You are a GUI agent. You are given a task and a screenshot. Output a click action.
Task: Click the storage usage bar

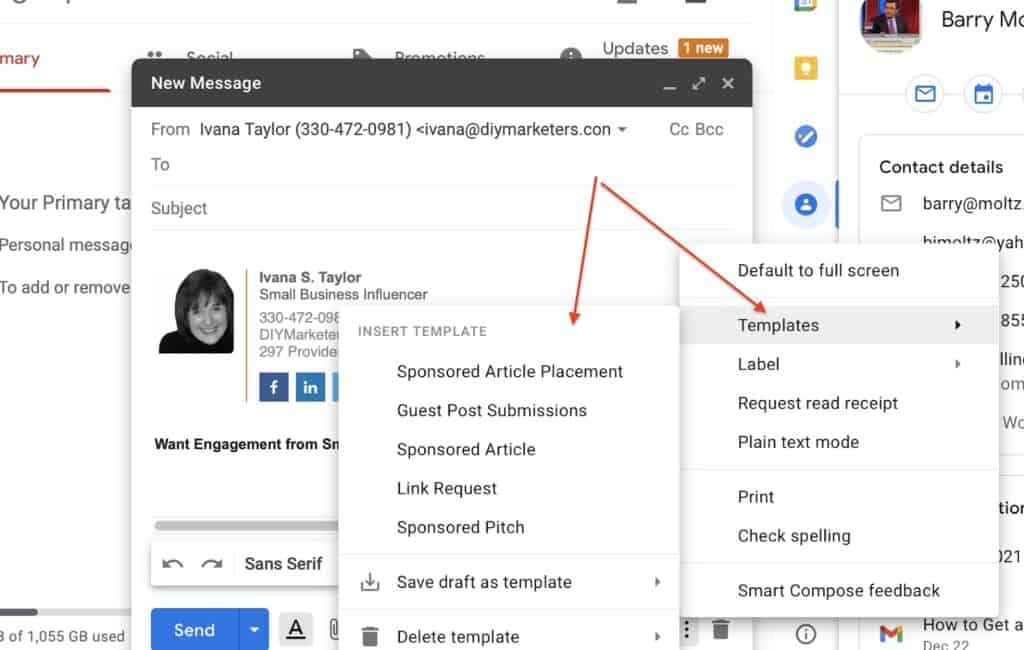(65, 612)
